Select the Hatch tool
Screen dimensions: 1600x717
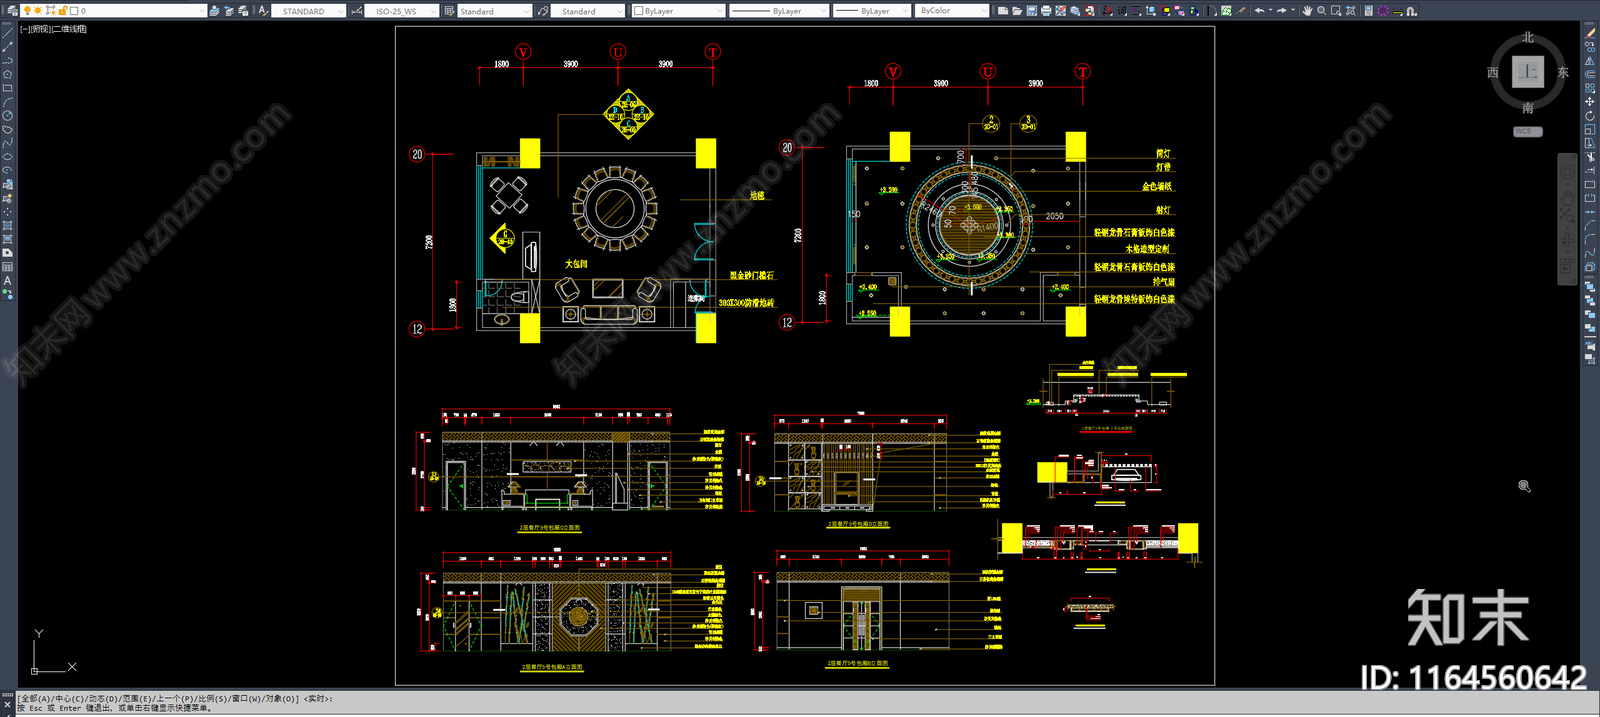(x=8, y=226)
